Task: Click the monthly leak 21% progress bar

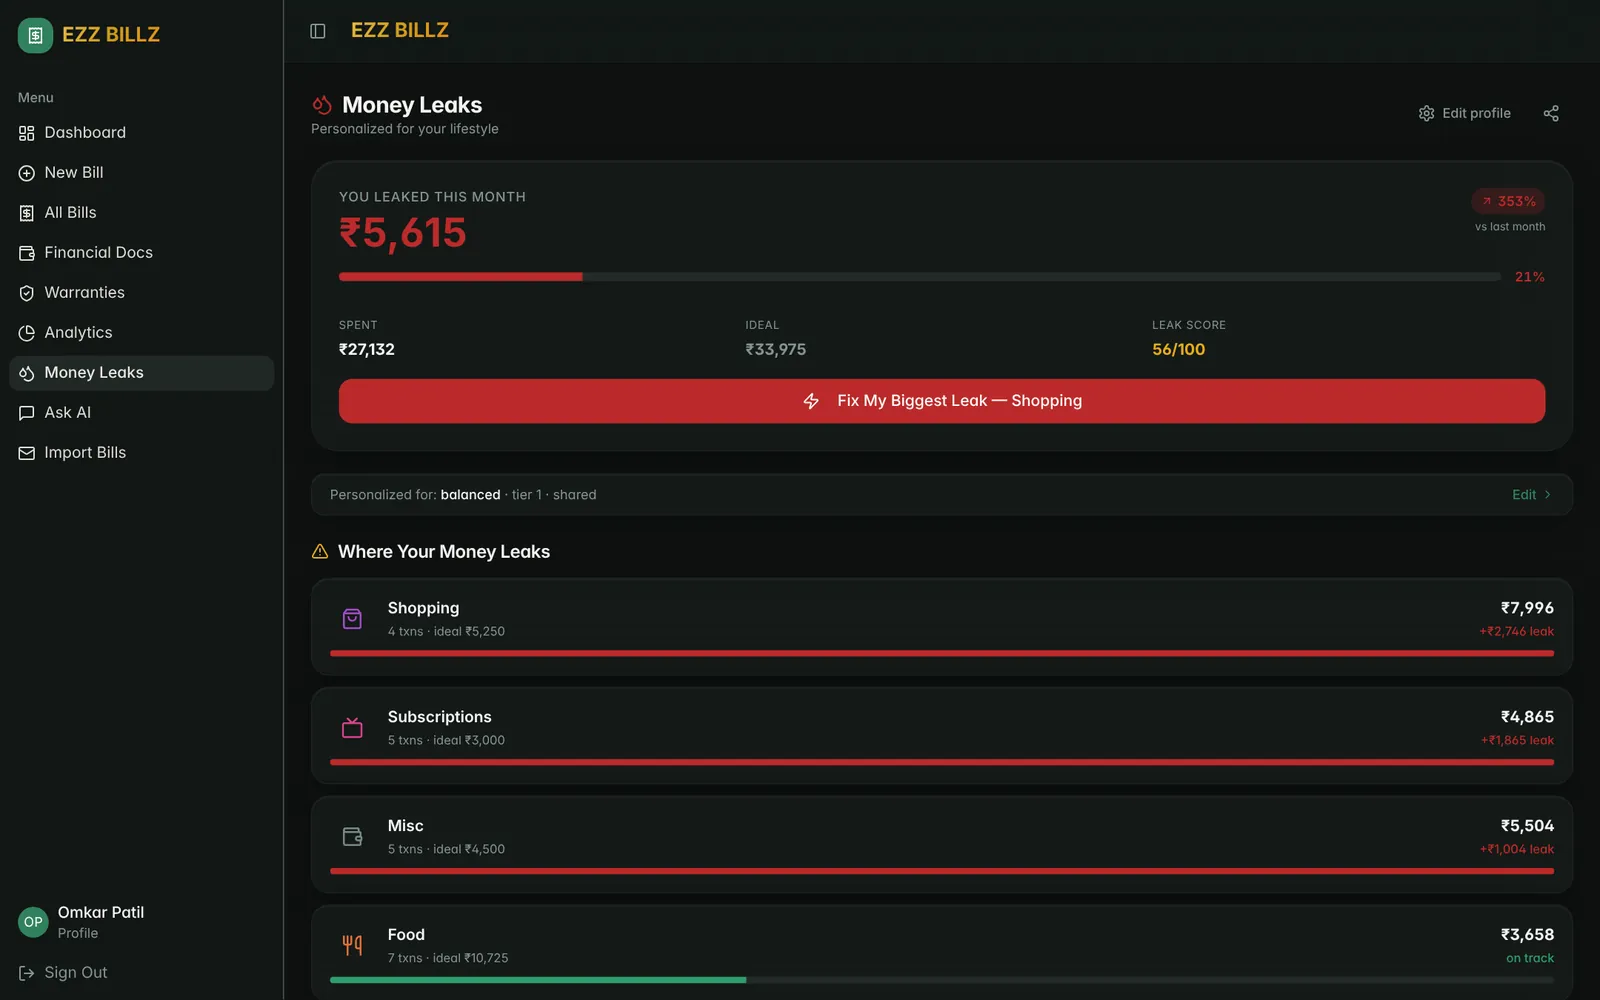Action: pos(920,277)
